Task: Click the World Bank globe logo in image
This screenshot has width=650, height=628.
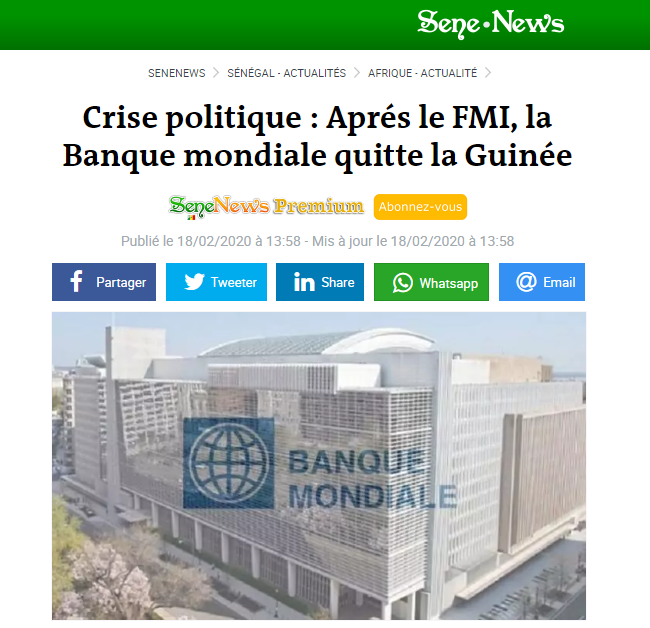Action: (228, 463)
